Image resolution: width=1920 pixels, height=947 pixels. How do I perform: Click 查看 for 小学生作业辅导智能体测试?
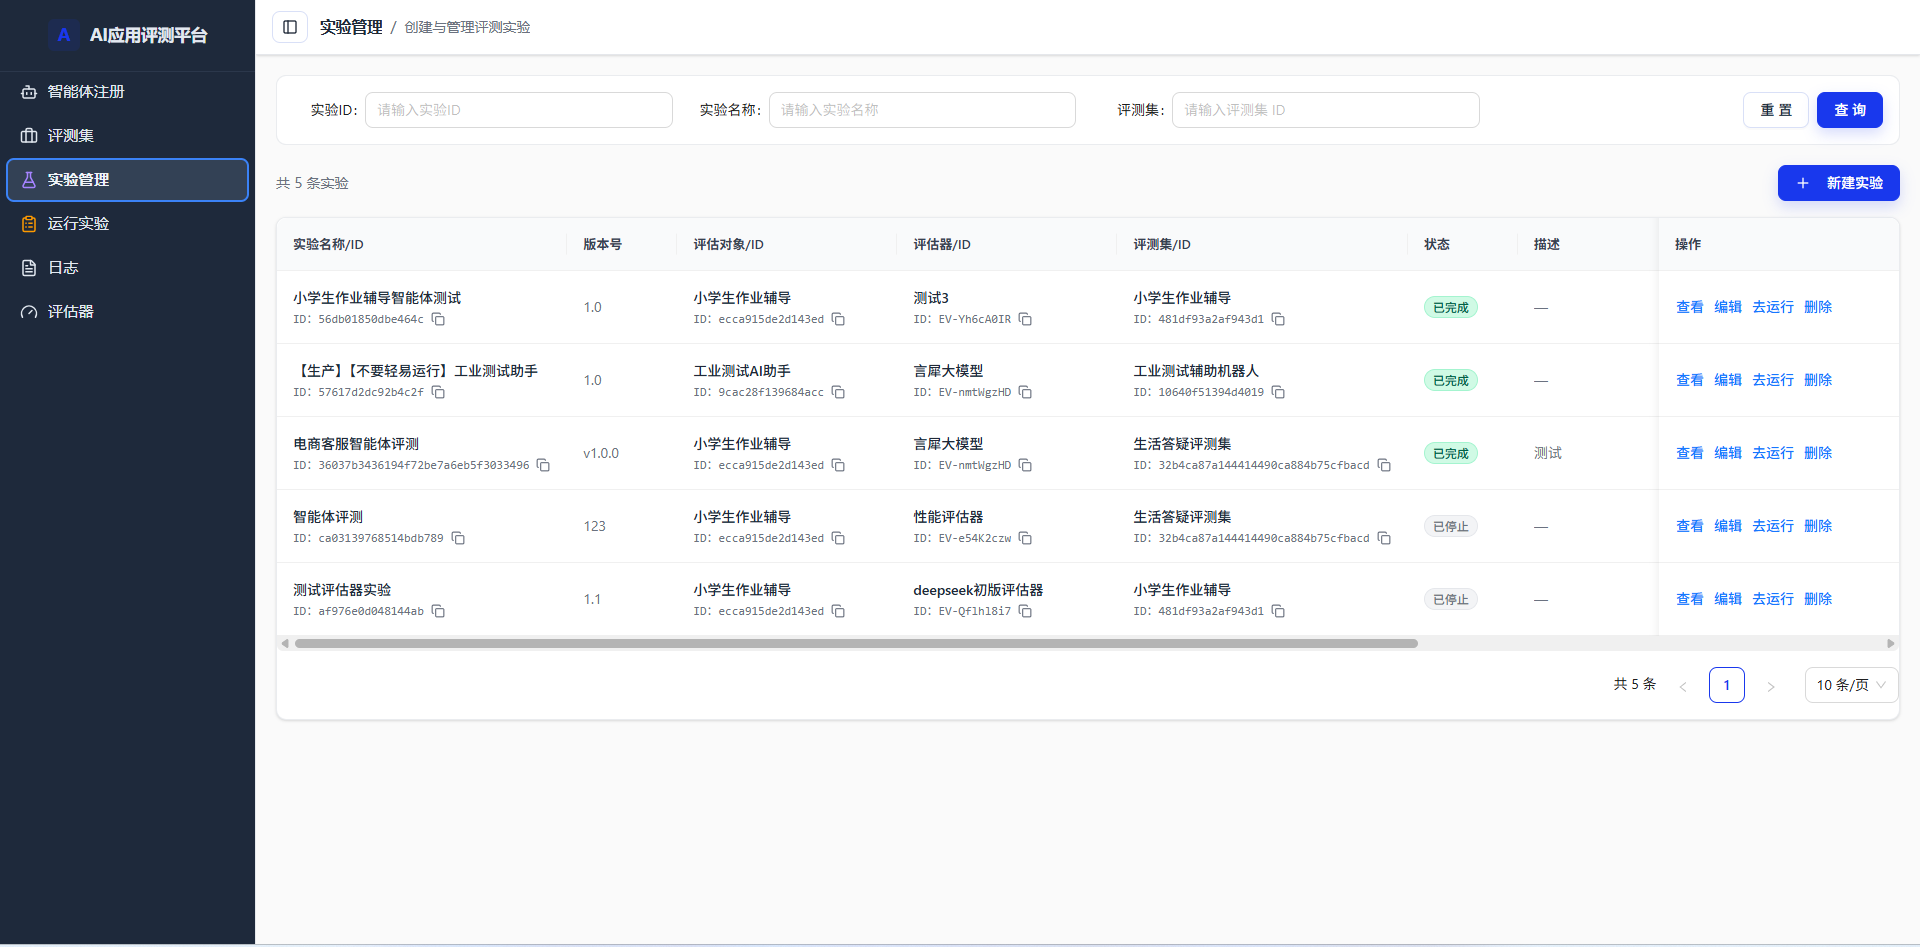coord(1690,307)
